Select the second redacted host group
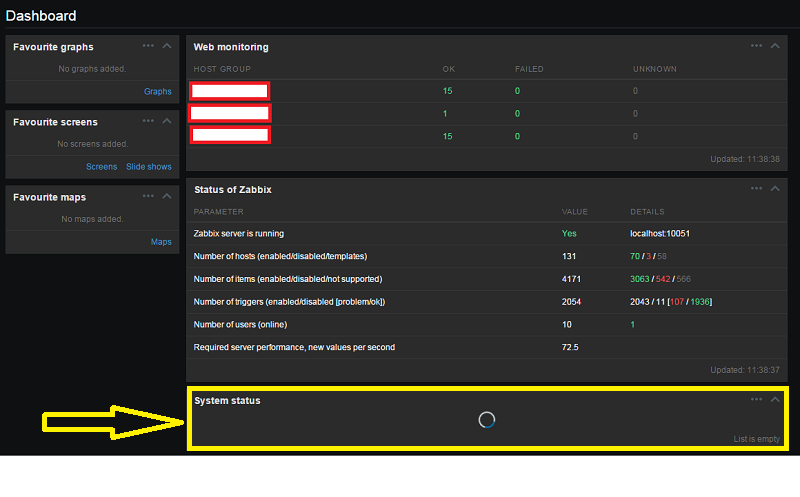 pos(230,113)
